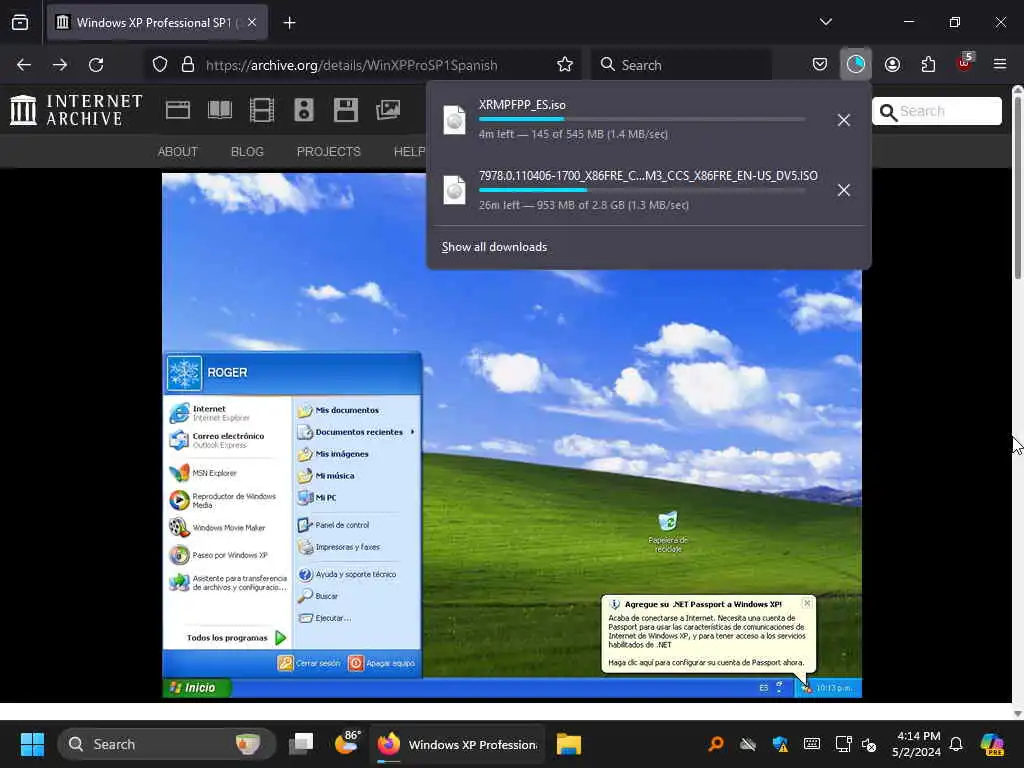Open the Texts books icon
The height and width of the screenshot is (768, 1024).
[219, 110]
